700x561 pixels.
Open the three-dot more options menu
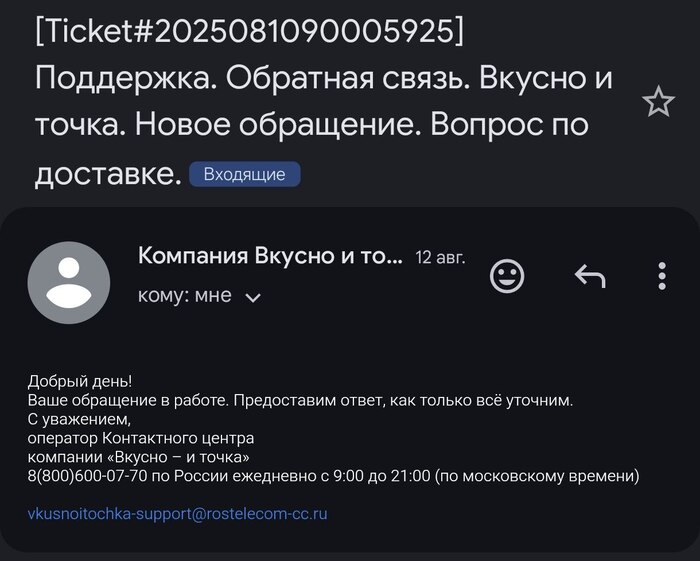coord(661,276)
